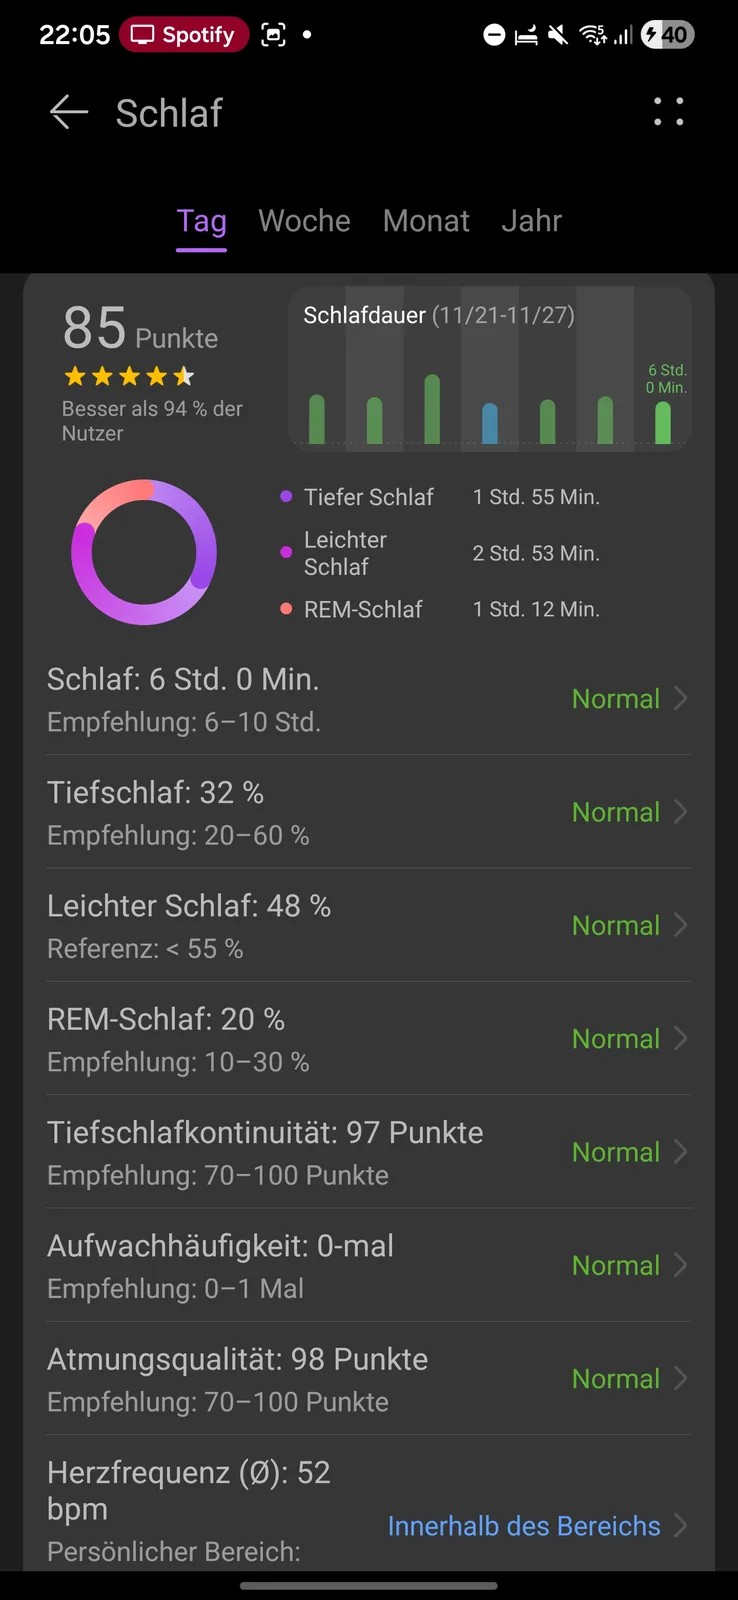Expand the Schlaf 6 Std. 0 Min. row chevron
The width and height of the screenshot is (738, 1600).
681,698
